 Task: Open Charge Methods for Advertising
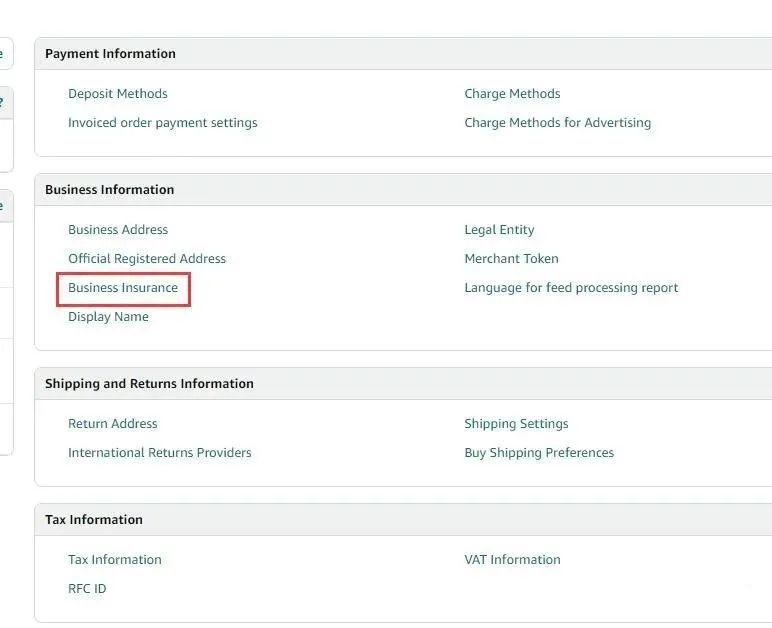pos(557,123)
